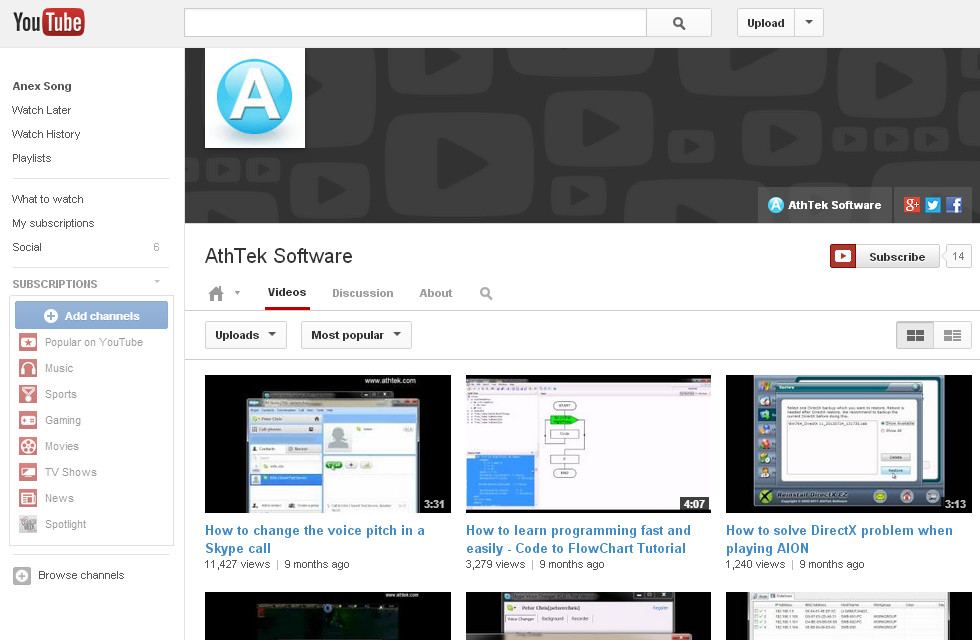
Task: Click the YouTube logo
Action: pos(49,22)
